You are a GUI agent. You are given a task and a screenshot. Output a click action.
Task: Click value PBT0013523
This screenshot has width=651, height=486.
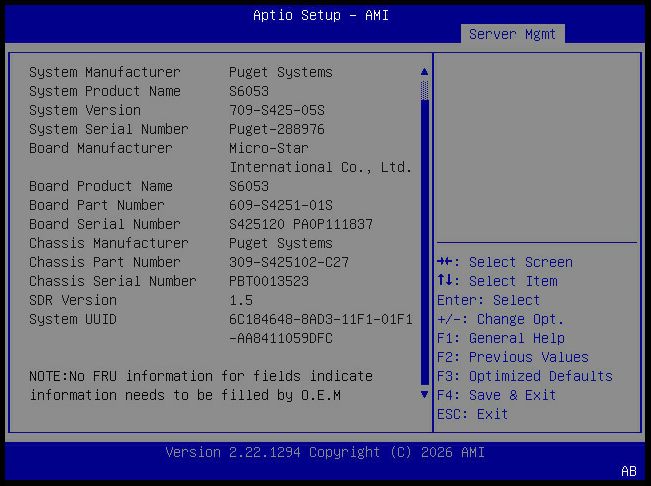tap(269, 281)
